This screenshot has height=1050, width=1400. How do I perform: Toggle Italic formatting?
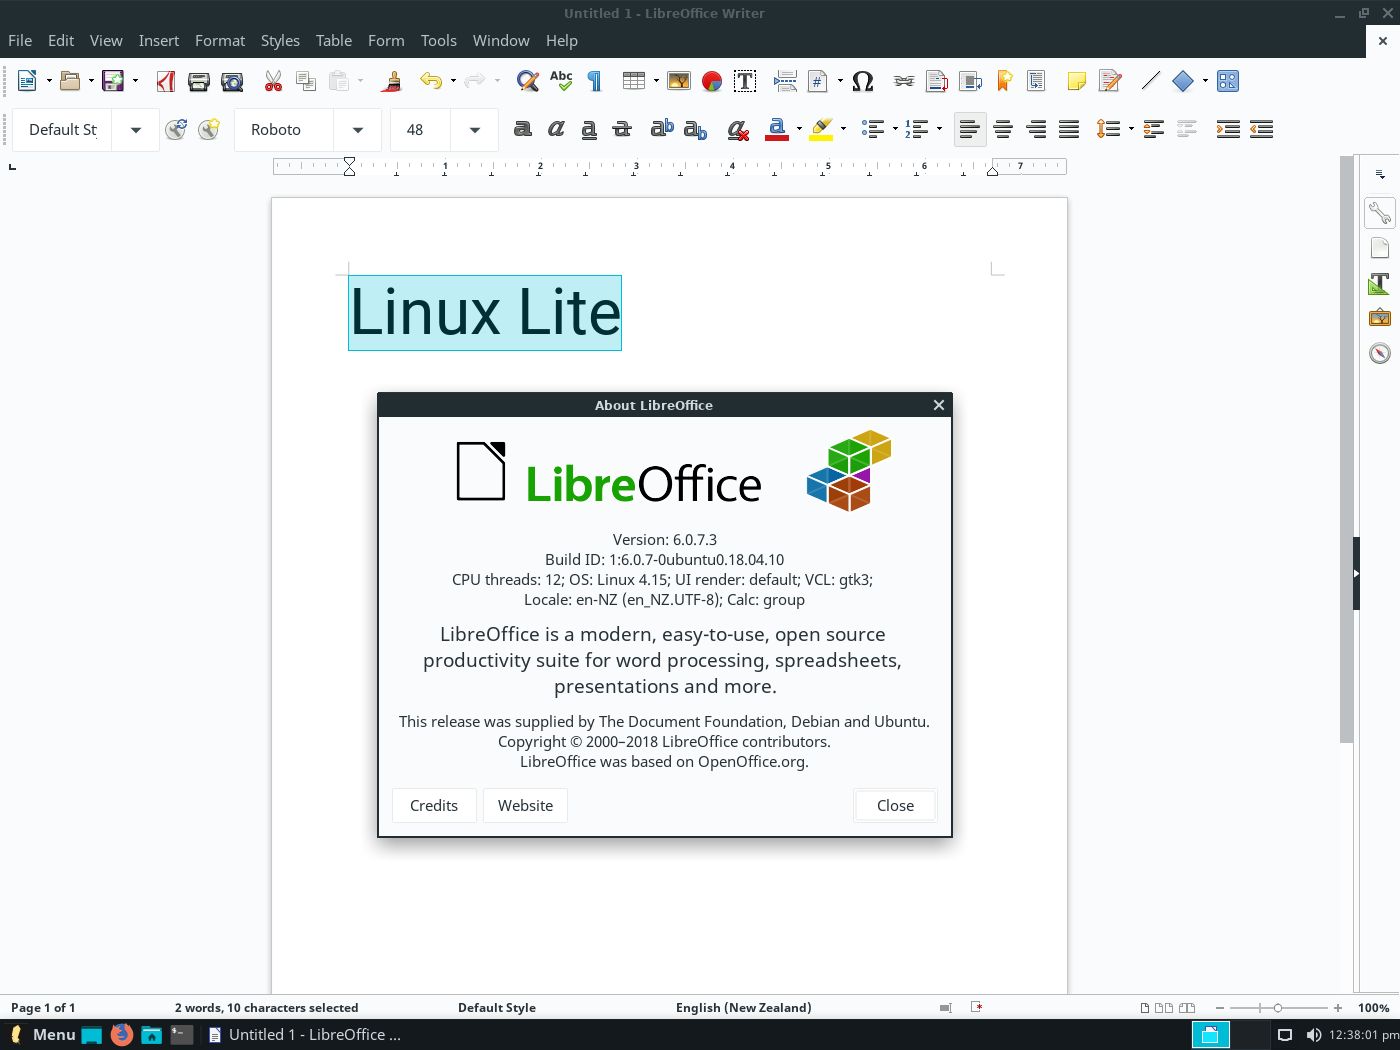(x=556, y=129)
